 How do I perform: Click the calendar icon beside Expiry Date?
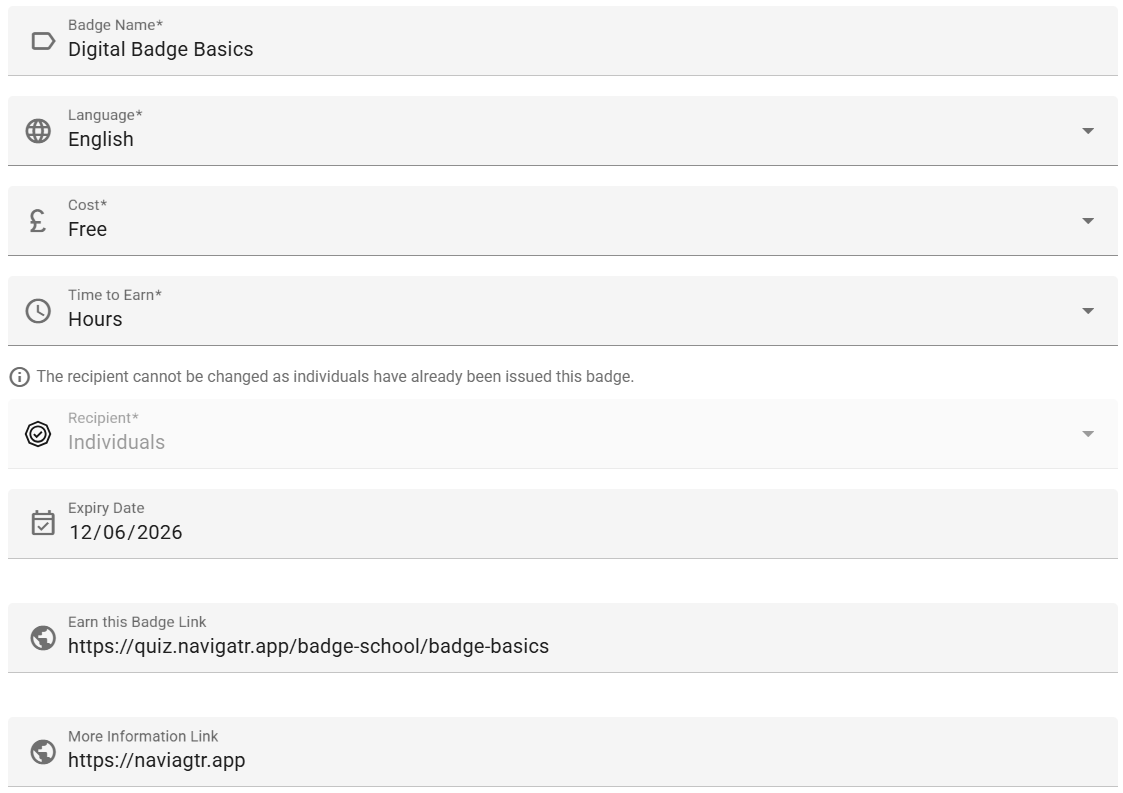[x=42, y=523]
